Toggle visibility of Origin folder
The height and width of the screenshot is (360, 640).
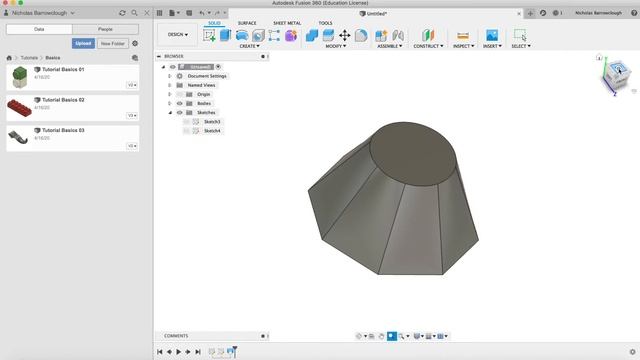(180, 94)
